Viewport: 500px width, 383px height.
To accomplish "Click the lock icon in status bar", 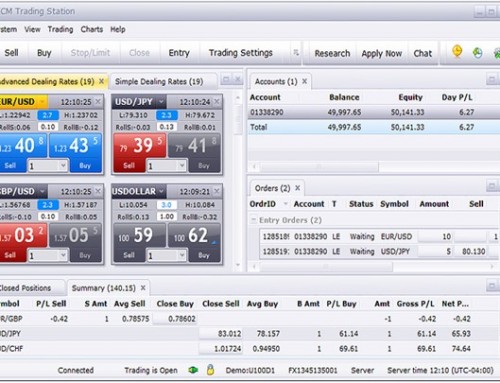I will (x=210, y=370).
